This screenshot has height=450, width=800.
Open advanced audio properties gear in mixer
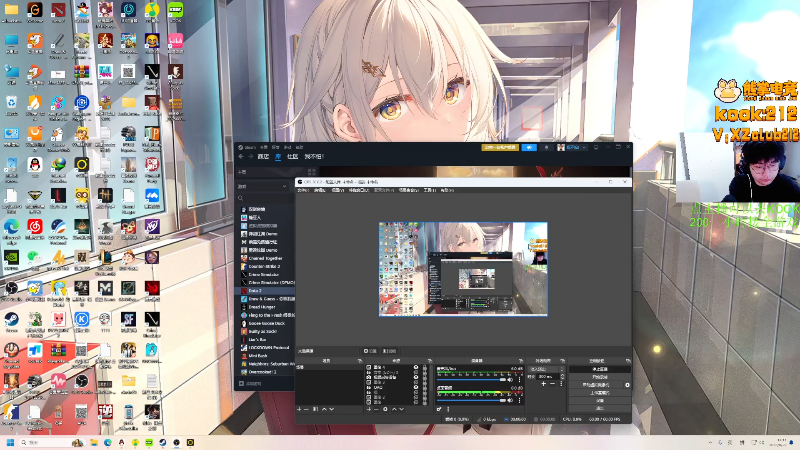click(x=439, y=409)
